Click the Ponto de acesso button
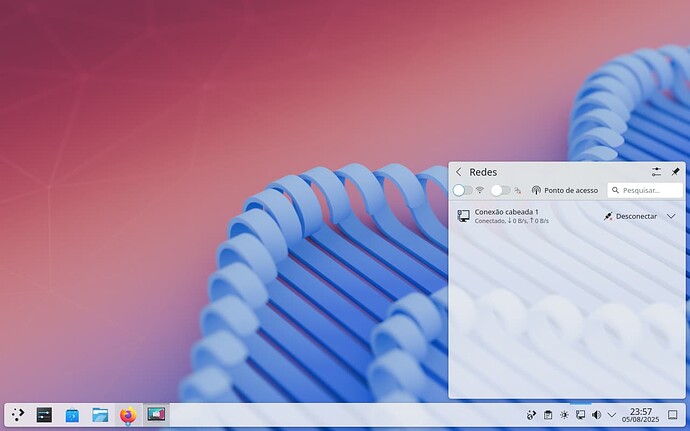This screenshot has width=690, height=431. pyautogui.click(x=564, y=190)
